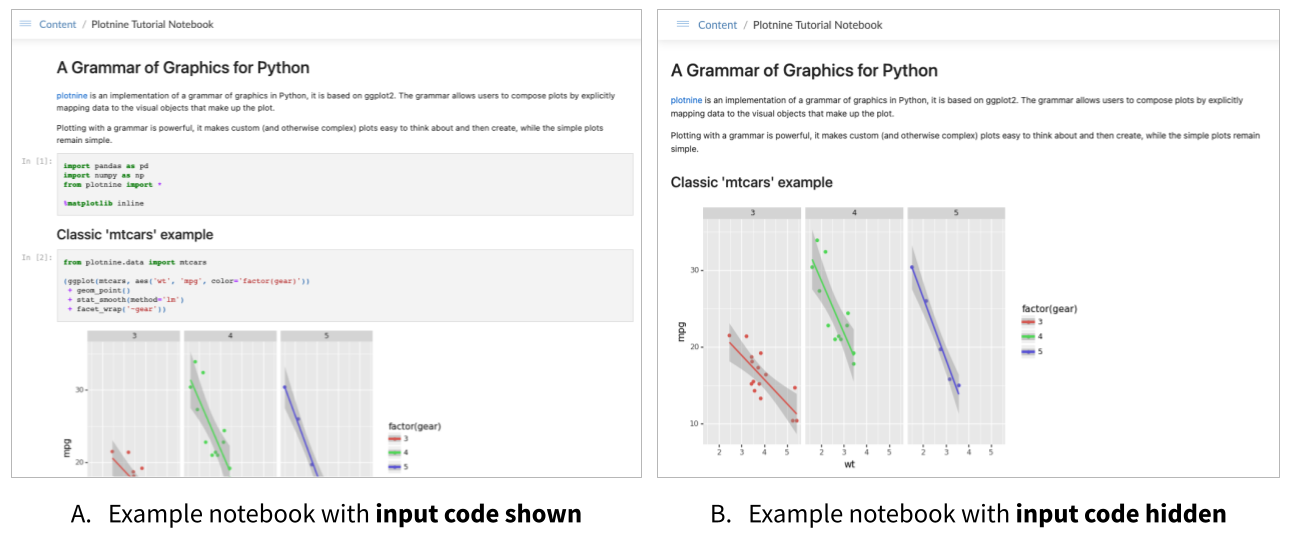The width and height of the screenshot is (1290, 559).
Task: Click the Content breadcrumb in left panel
Action: click(x=58, y=24)
